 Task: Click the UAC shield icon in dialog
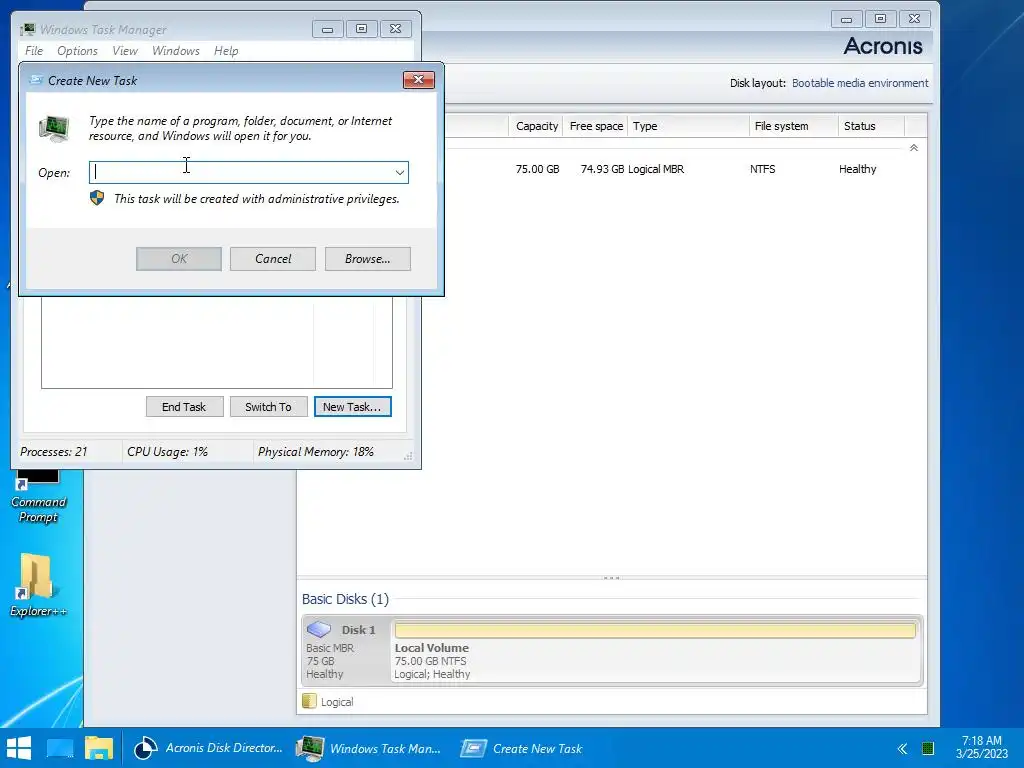97,198
